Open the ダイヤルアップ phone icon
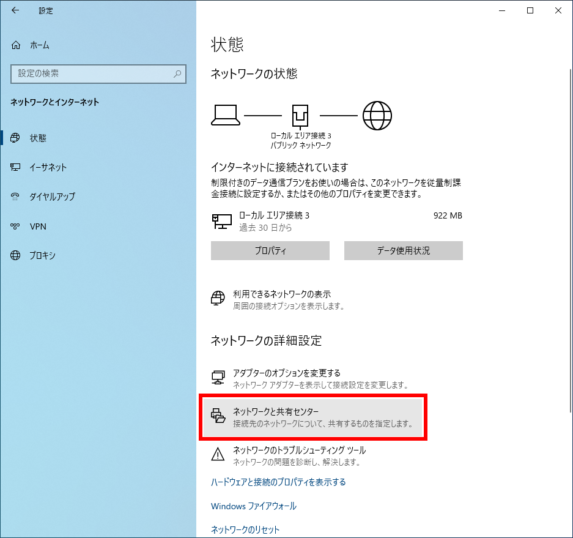This screenshot has width=573, height=538. (x=15, y=197)
